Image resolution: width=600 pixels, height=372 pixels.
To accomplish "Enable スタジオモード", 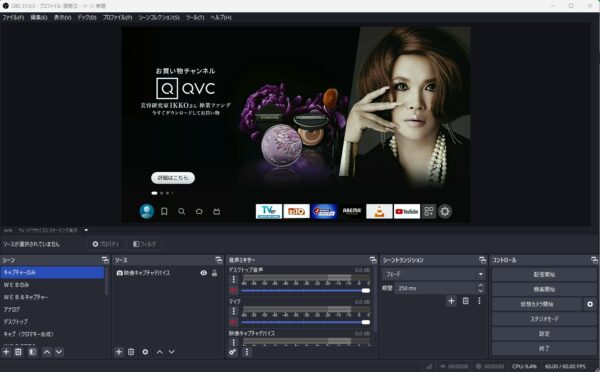I will point(544,319).
